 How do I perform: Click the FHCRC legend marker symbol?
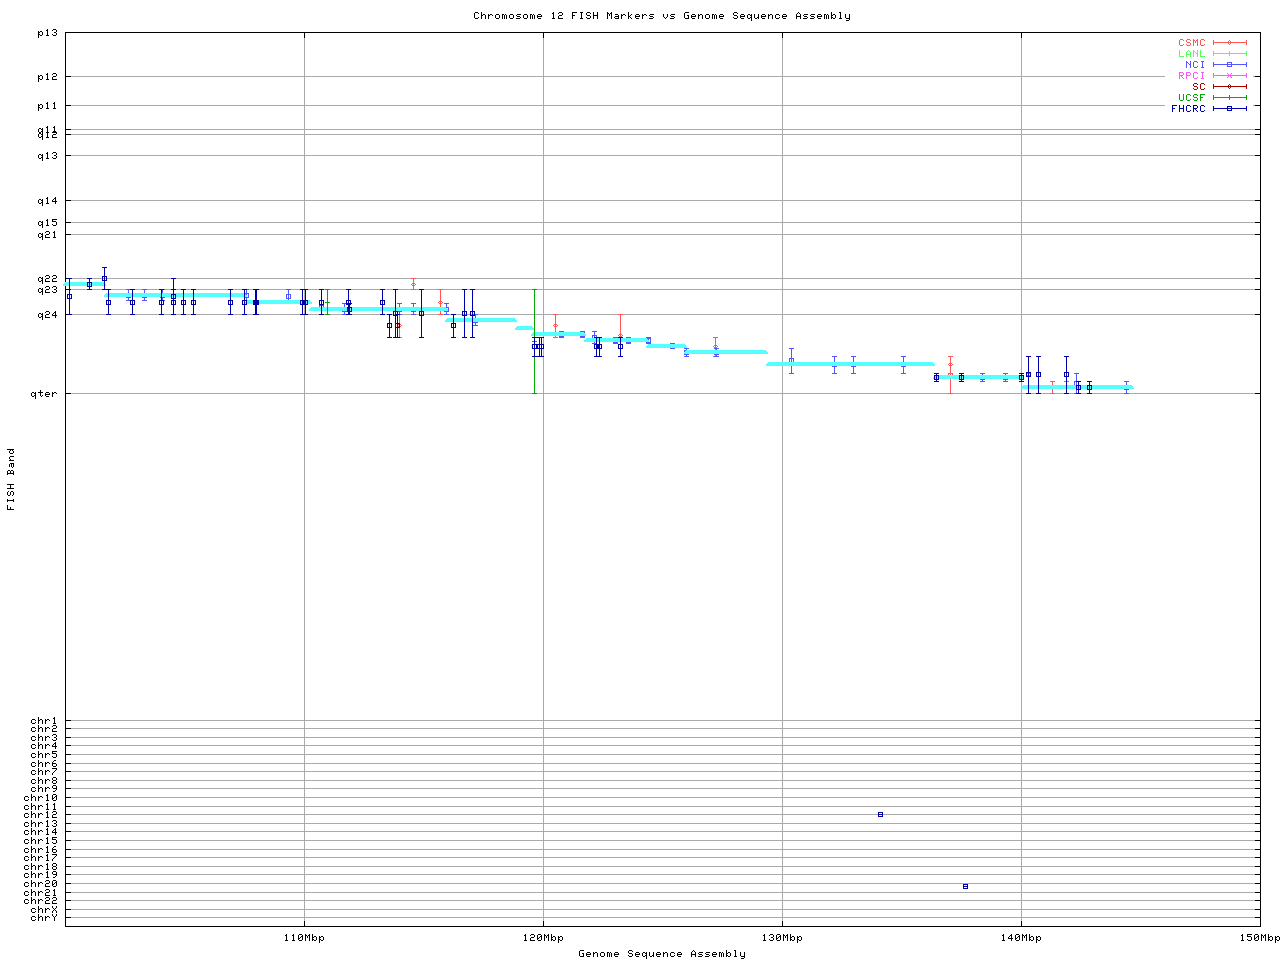click(1229, 109)
